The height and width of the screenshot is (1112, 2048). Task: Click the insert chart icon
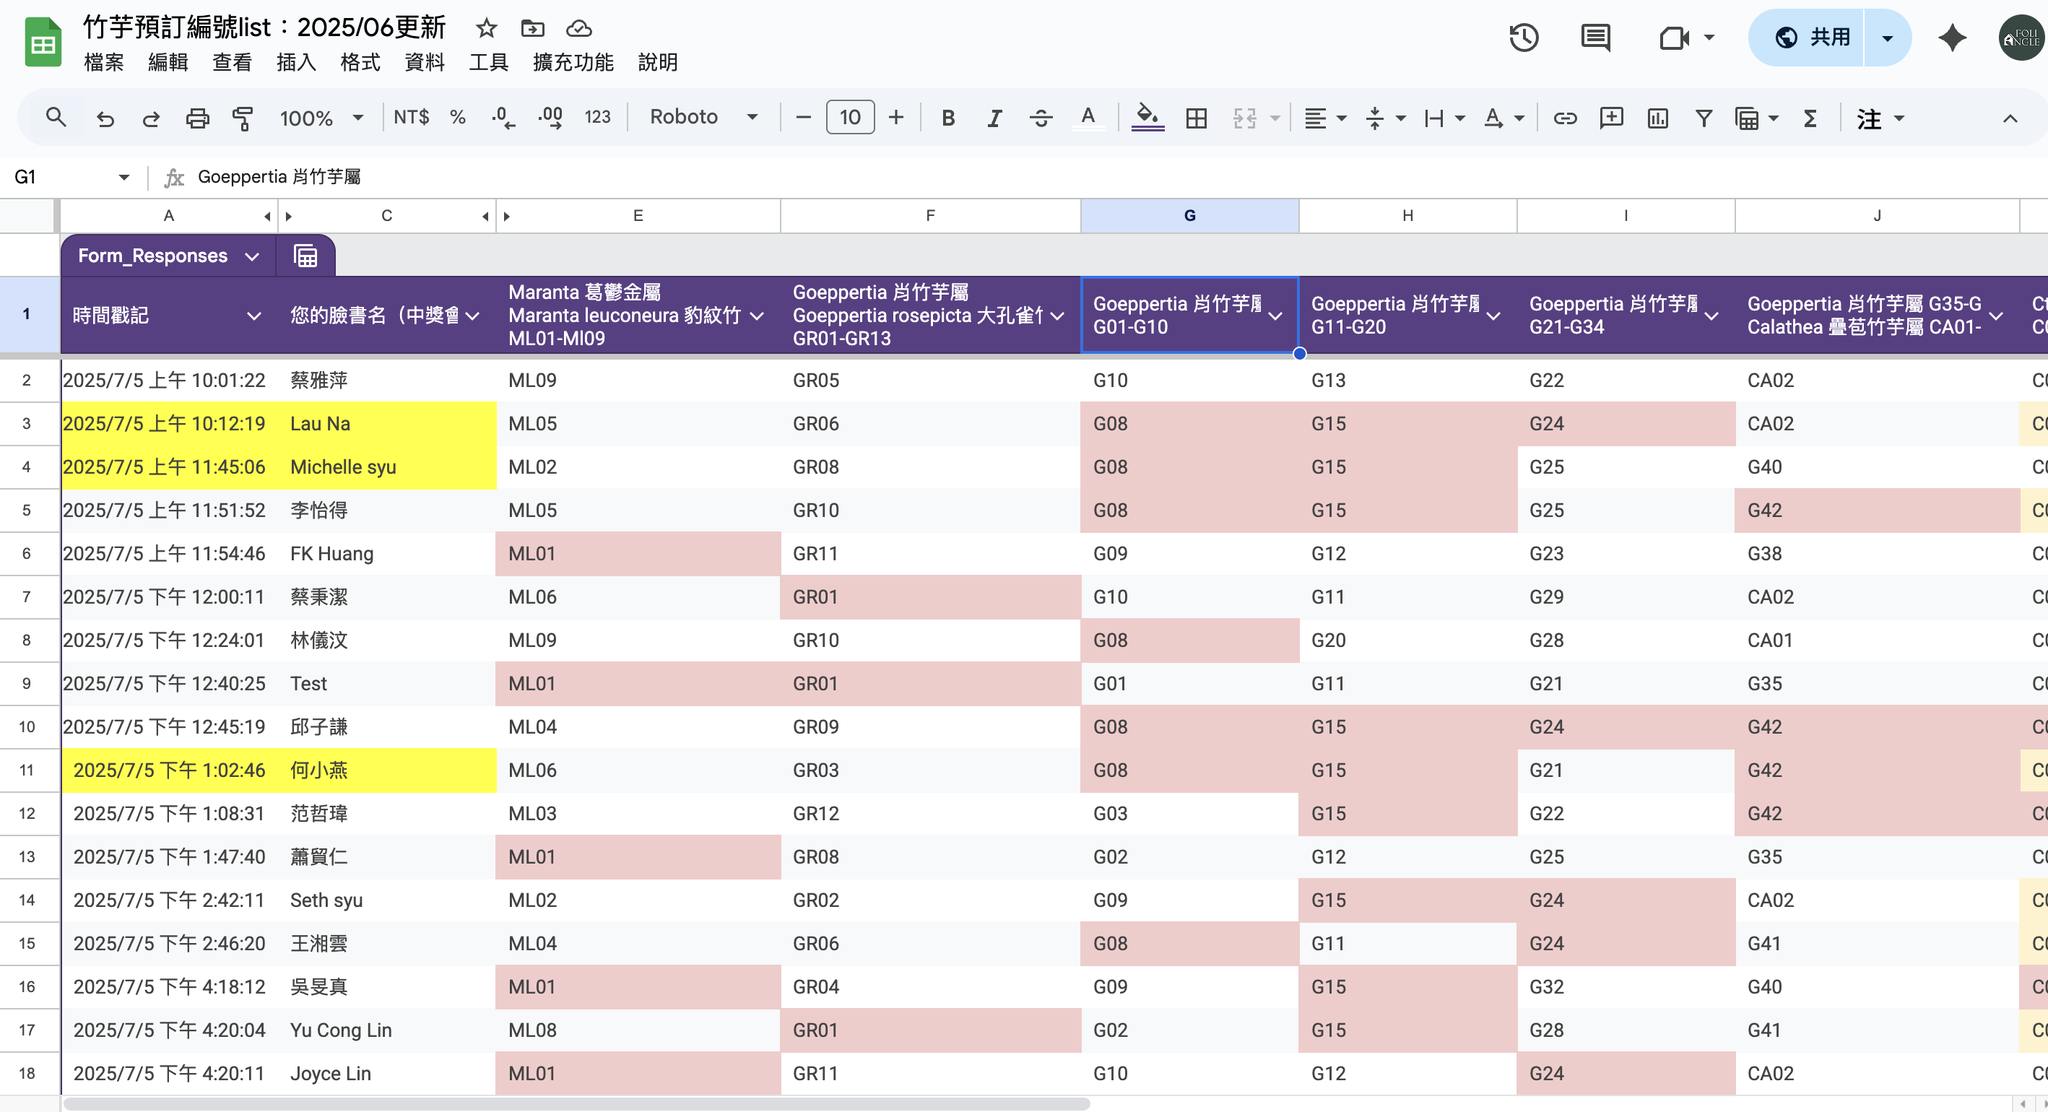tap(1658, 118)
